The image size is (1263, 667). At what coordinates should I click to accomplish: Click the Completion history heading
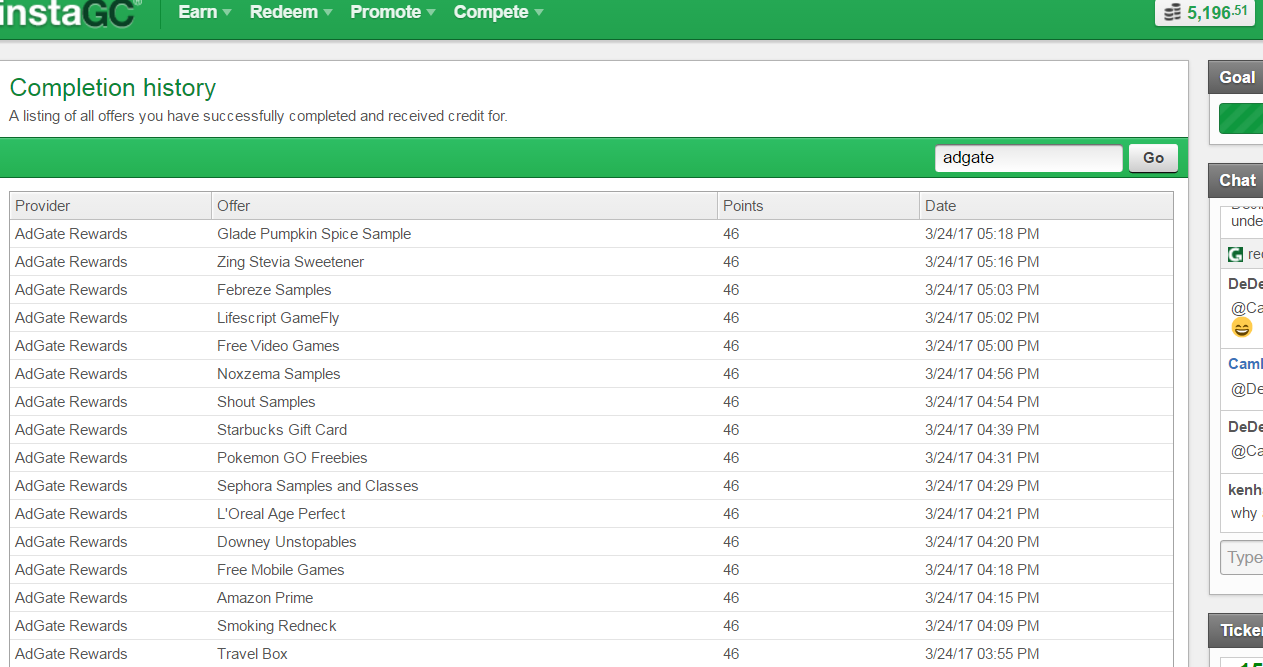click(112, 88)
